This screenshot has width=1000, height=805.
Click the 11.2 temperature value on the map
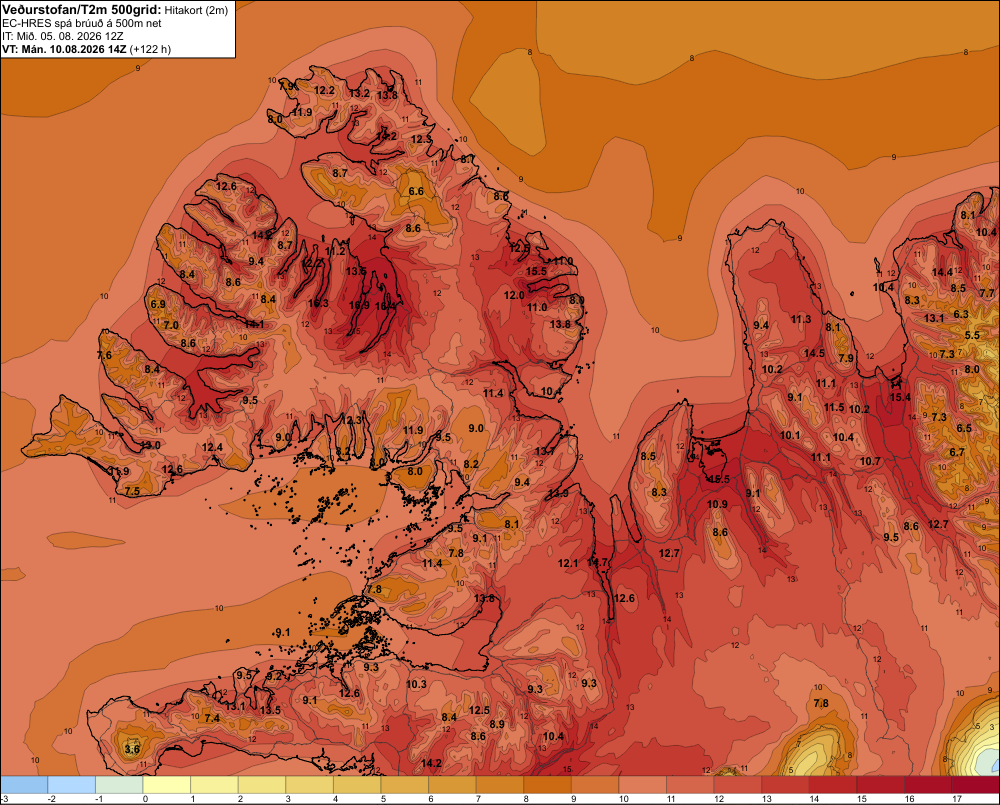point(335,251)
